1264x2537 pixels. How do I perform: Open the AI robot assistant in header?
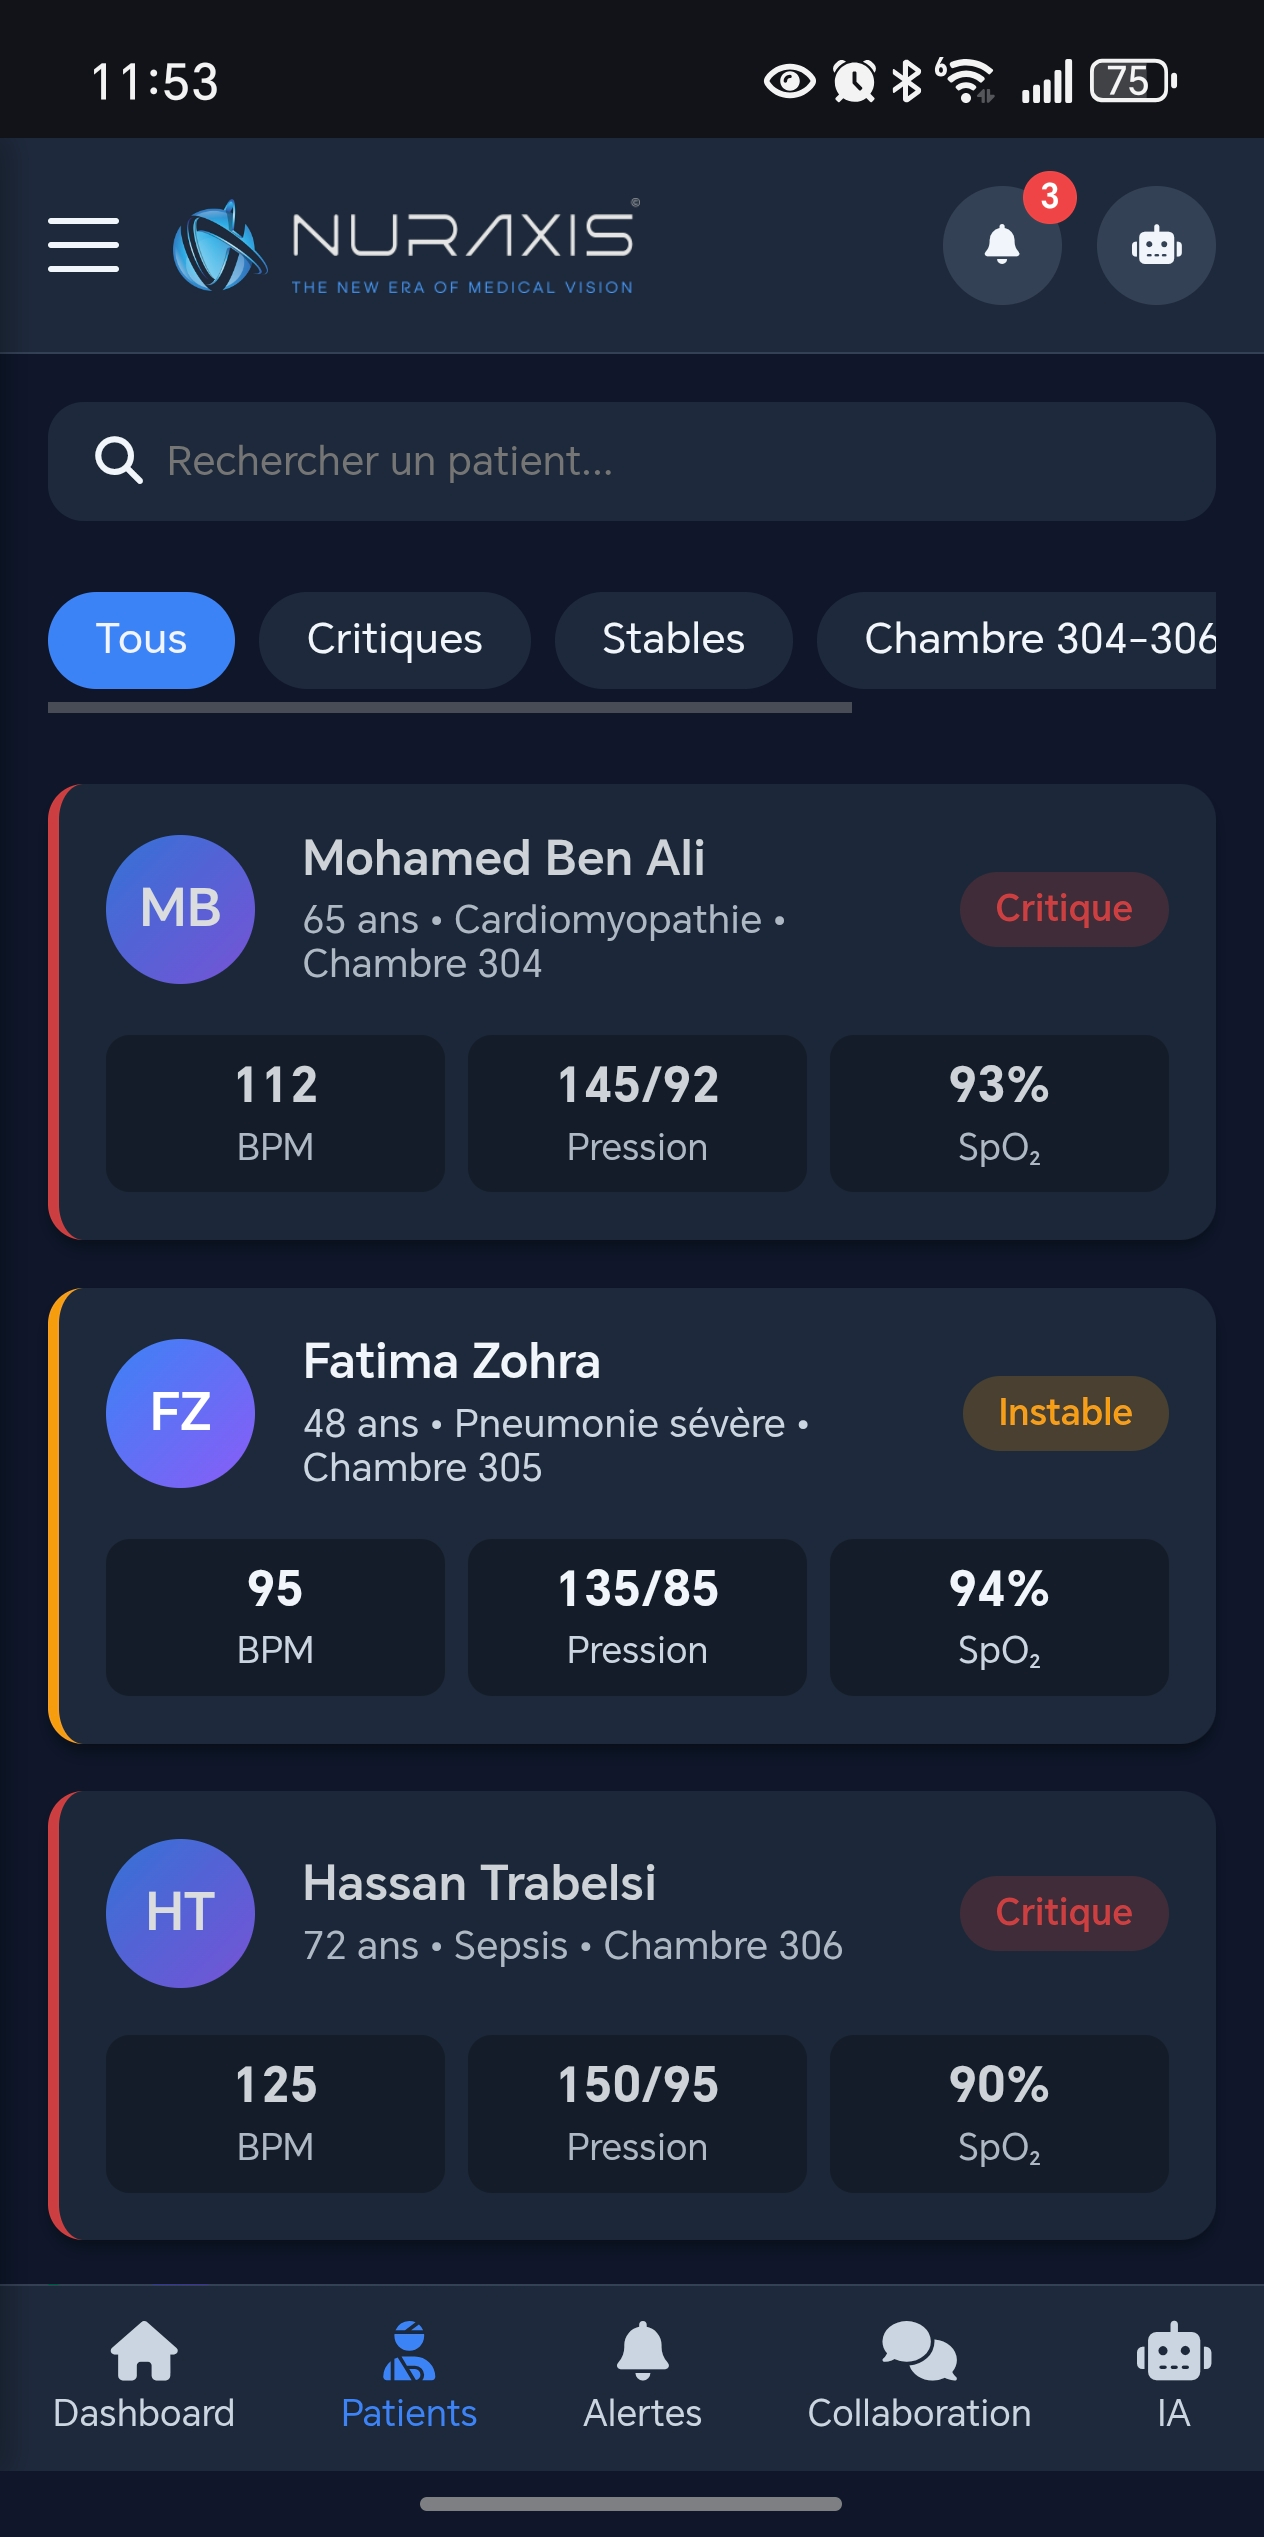click(1156, 245)
